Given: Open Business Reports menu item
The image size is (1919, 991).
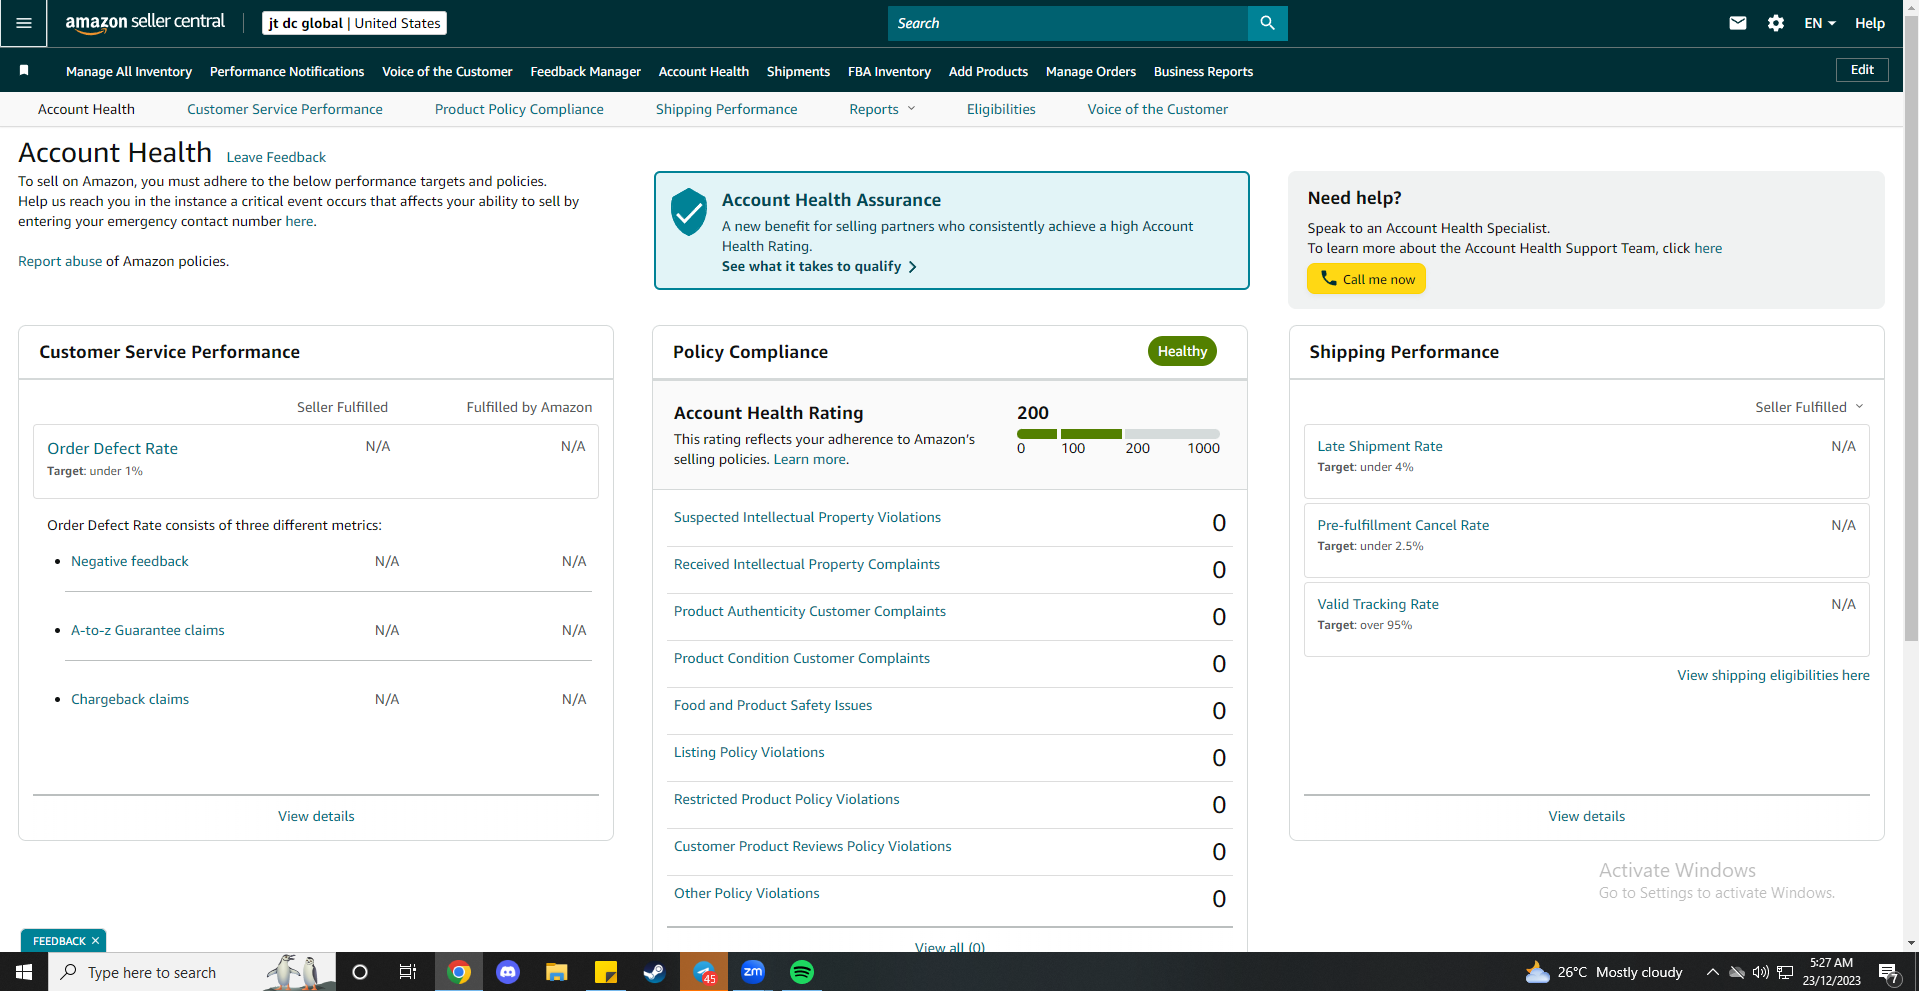Looking at the screenshot, I should [x=1203, y=71].
